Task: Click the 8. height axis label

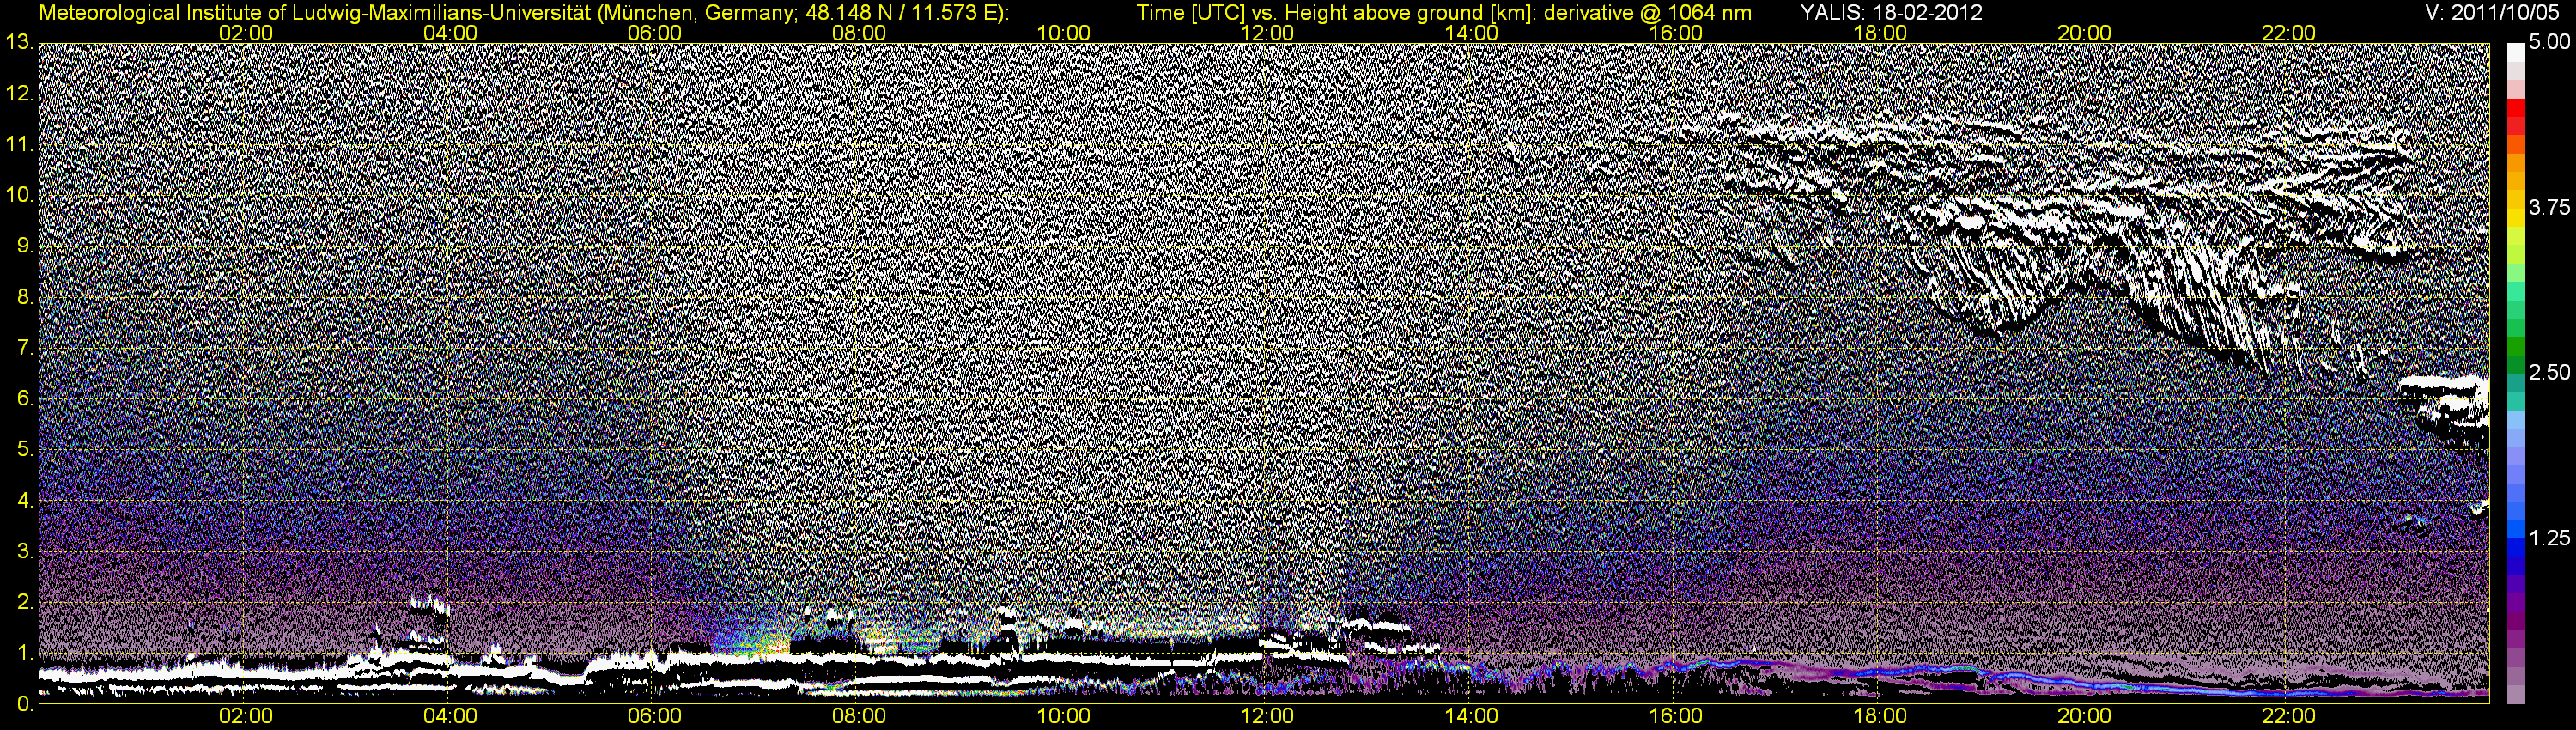Action: pyautogui.click(x=25, y=298)
